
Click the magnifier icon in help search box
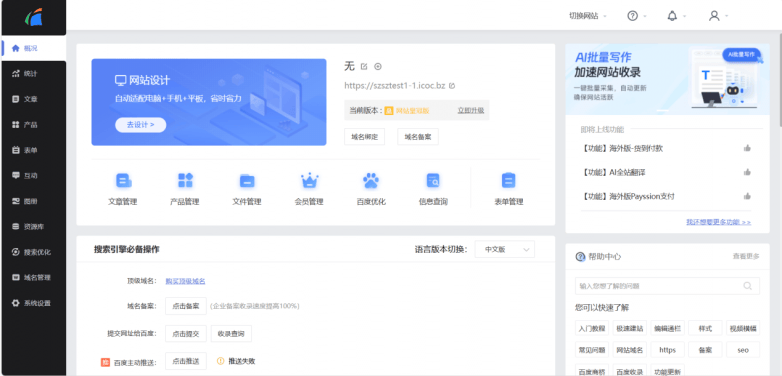tap(748, 286)
